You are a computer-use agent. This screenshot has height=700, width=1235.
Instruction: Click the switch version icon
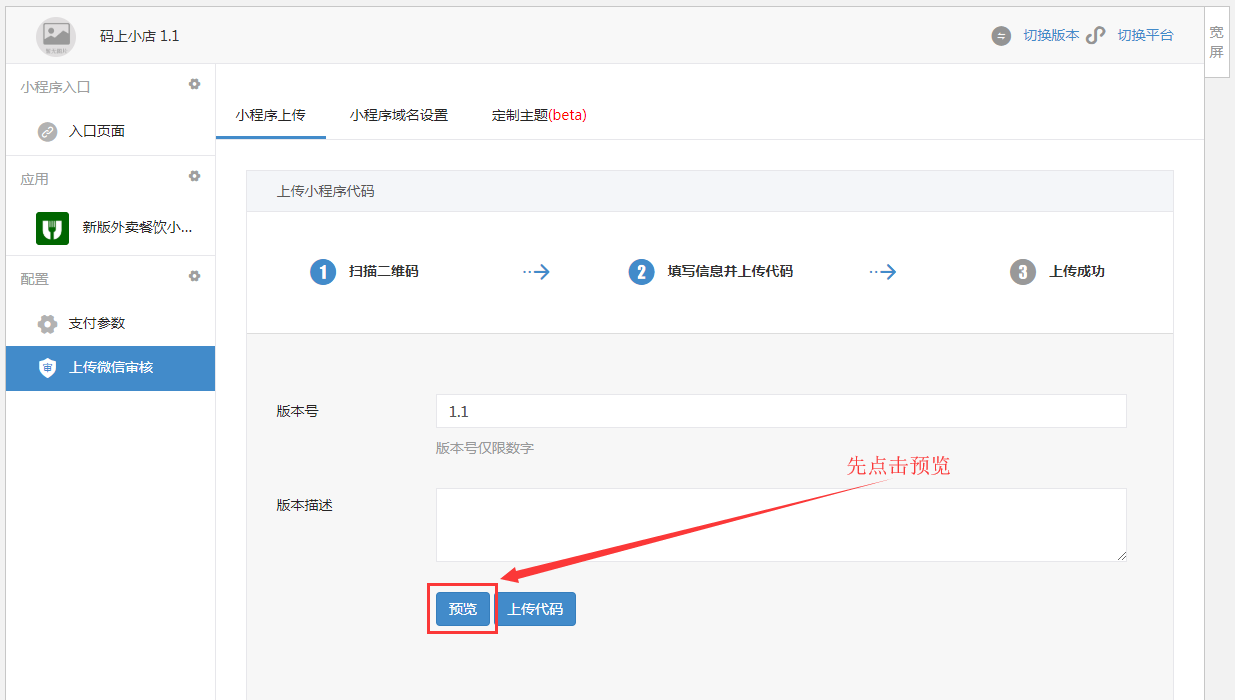(1001, 36)
